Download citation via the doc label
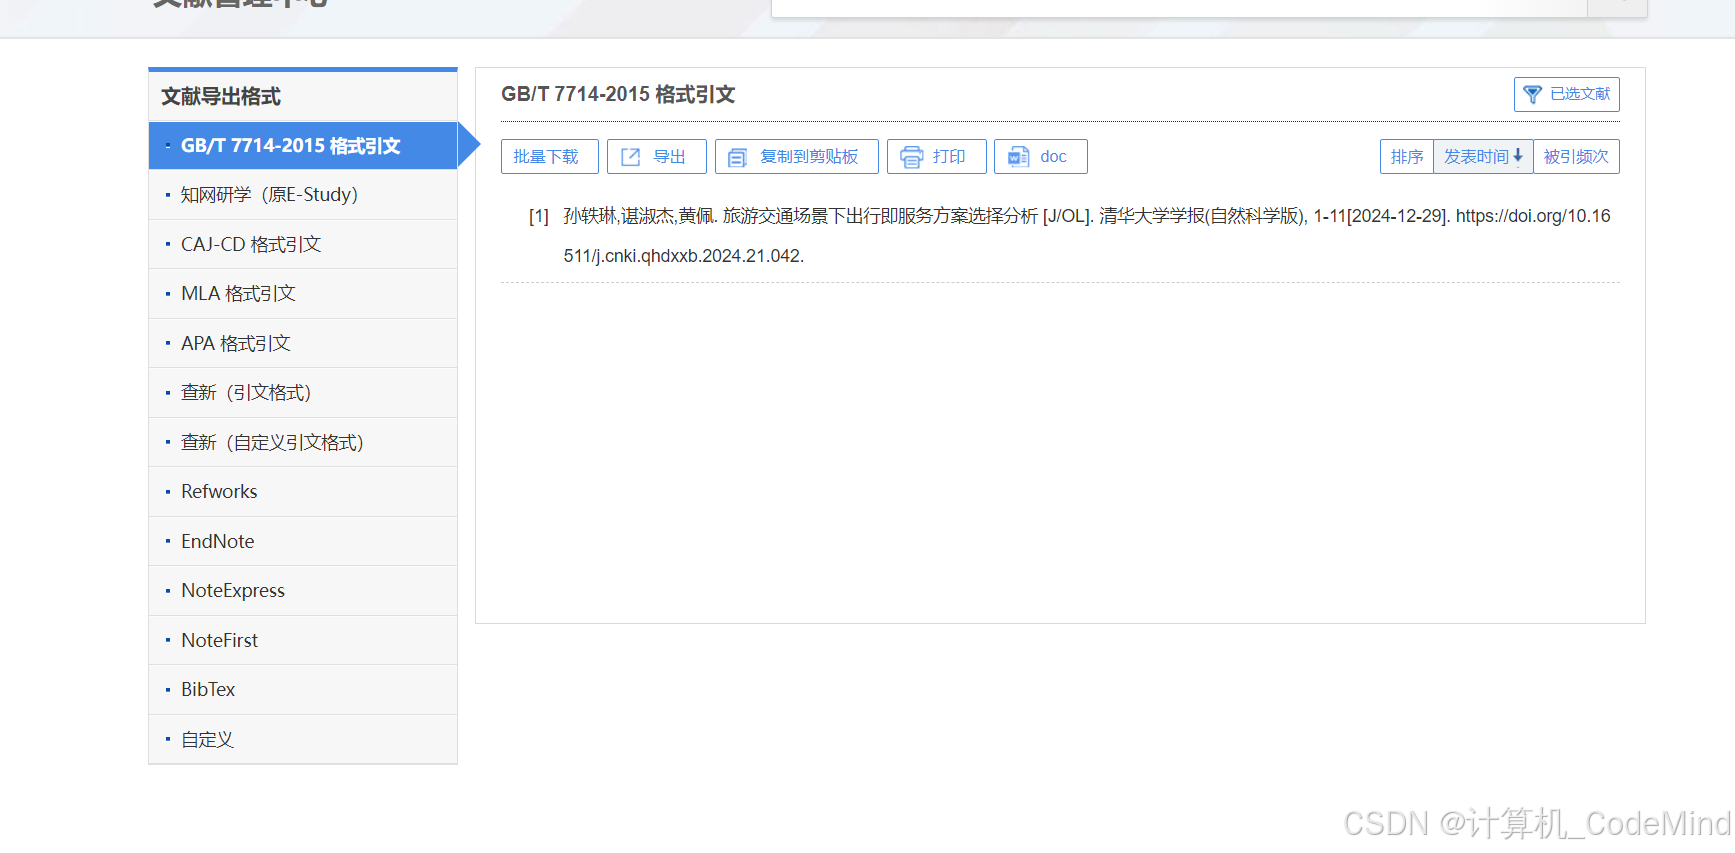This screenshot has height=853, width=1735. click(1053, 157)
